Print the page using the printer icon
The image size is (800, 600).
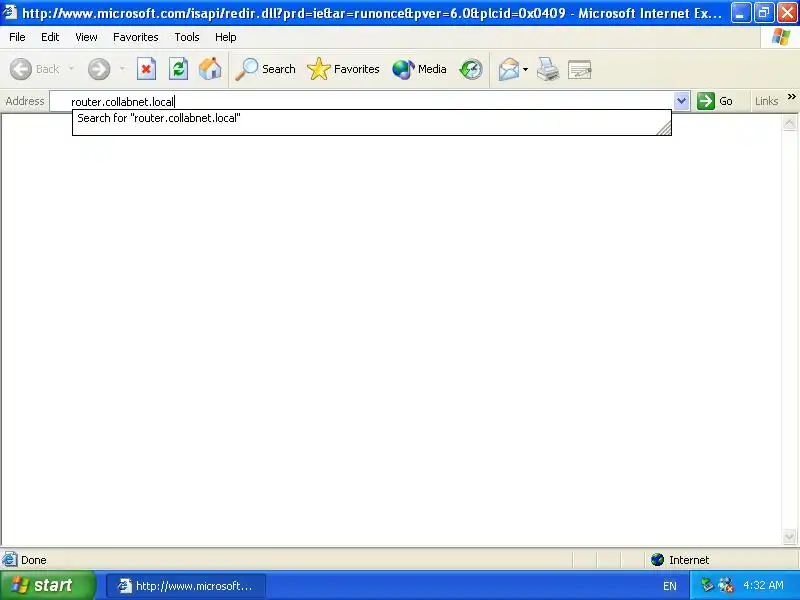point(548,69)
